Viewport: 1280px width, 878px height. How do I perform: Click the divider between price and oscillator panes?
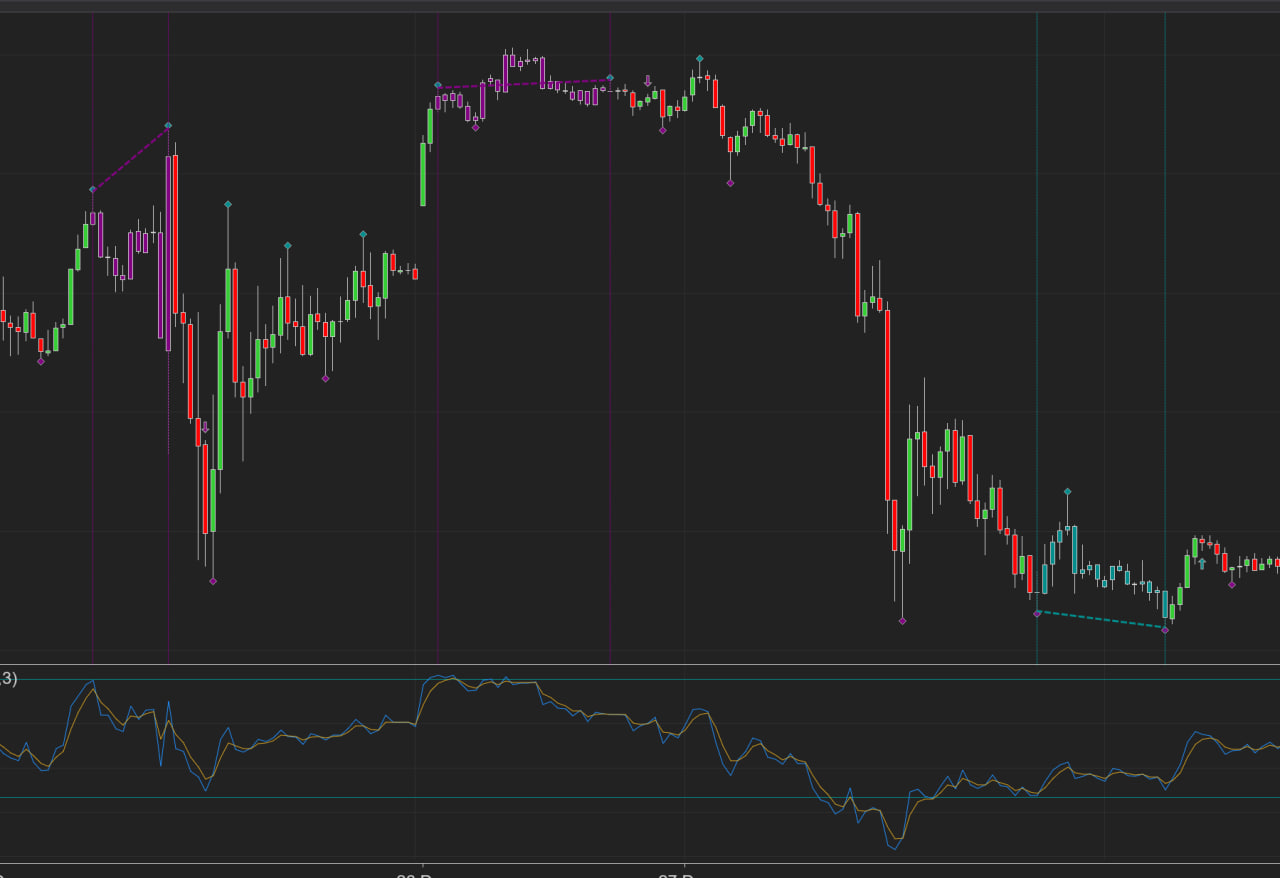[x=640, y=664]
